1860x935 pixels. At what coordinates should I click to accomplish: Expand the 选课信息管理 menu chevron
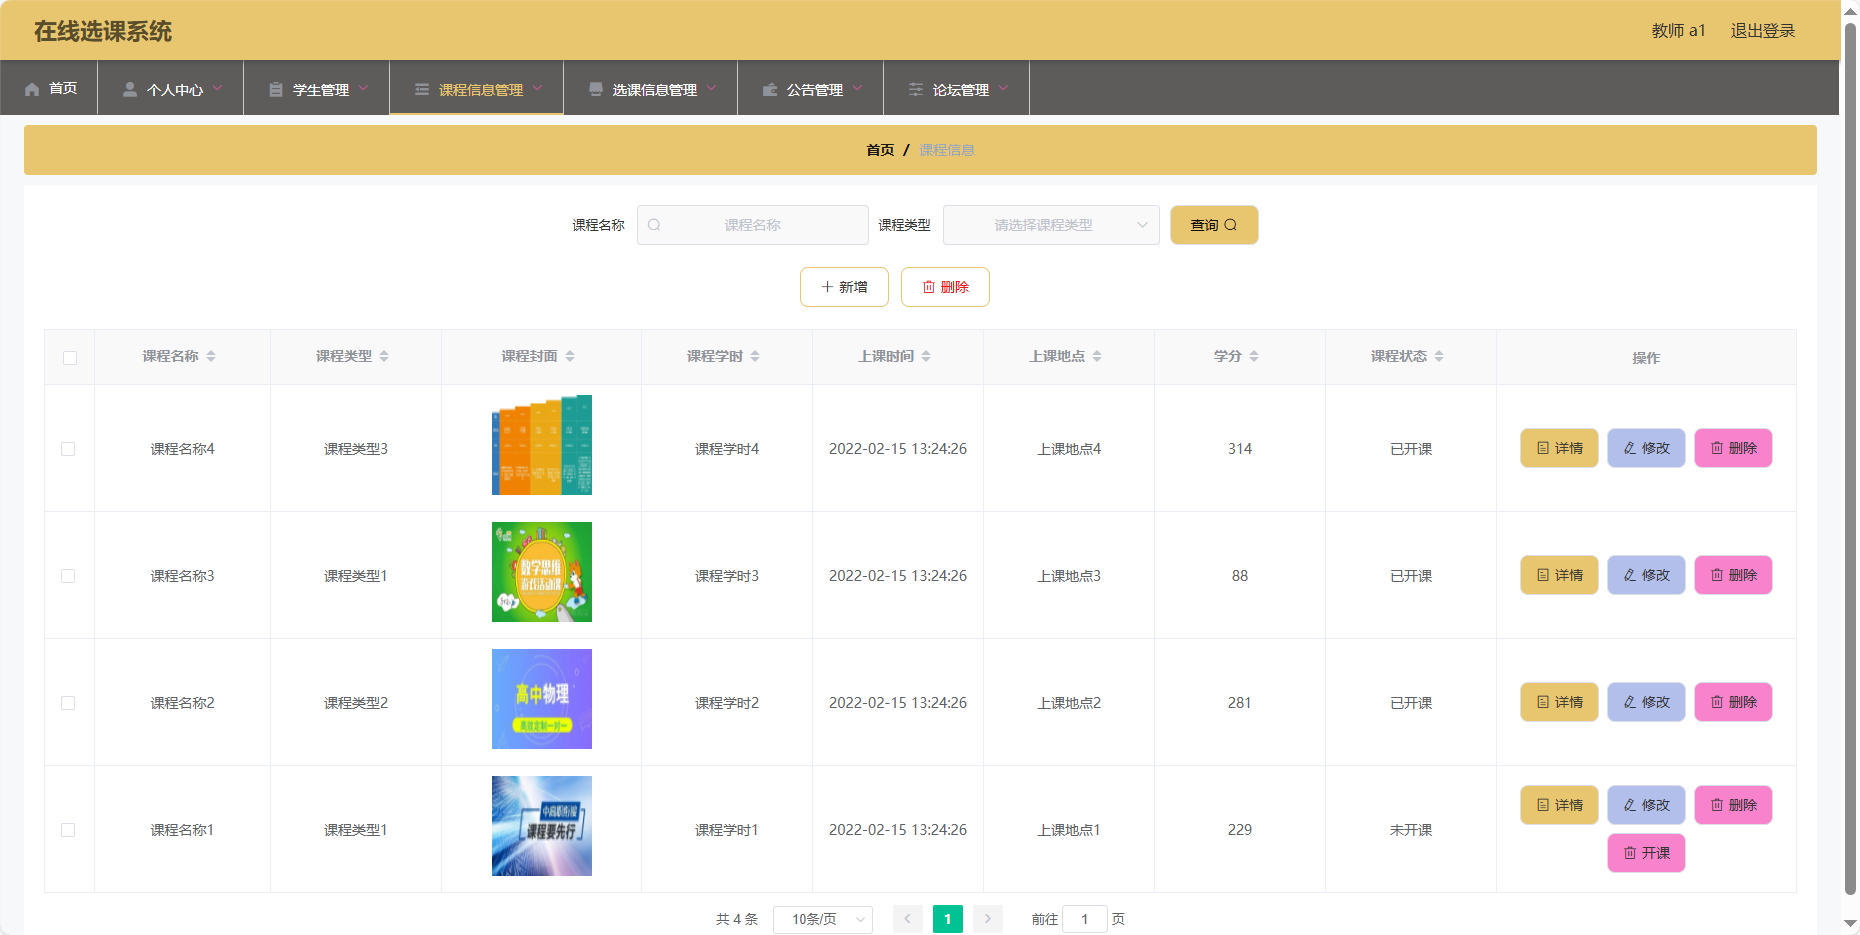711,88
